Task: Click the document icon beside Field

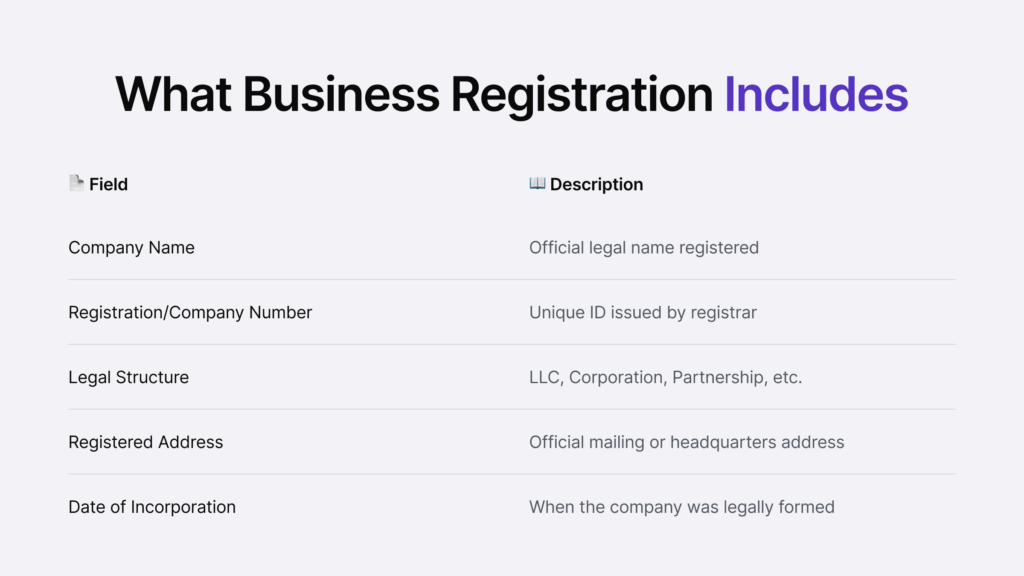Action: (x=76, y=183)
